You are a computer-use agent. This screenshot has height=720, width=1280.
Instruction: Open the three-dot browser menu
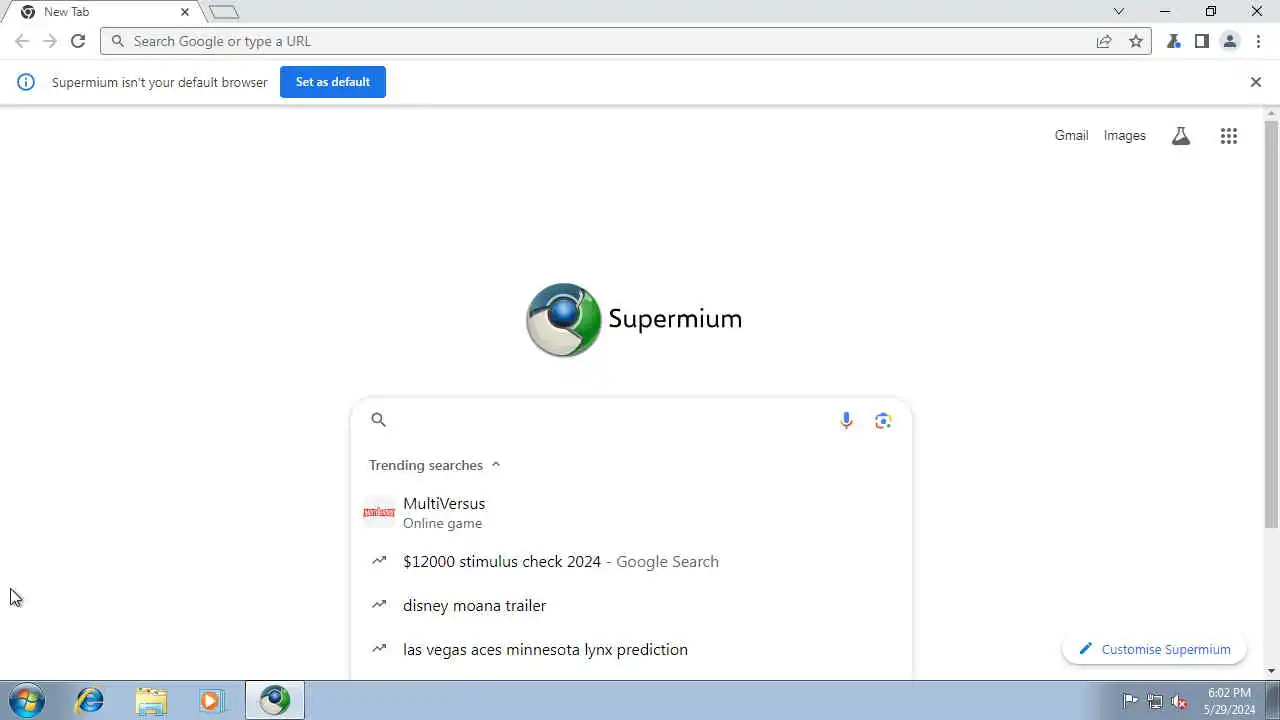pyautogui.click(x=1258, y=41)
